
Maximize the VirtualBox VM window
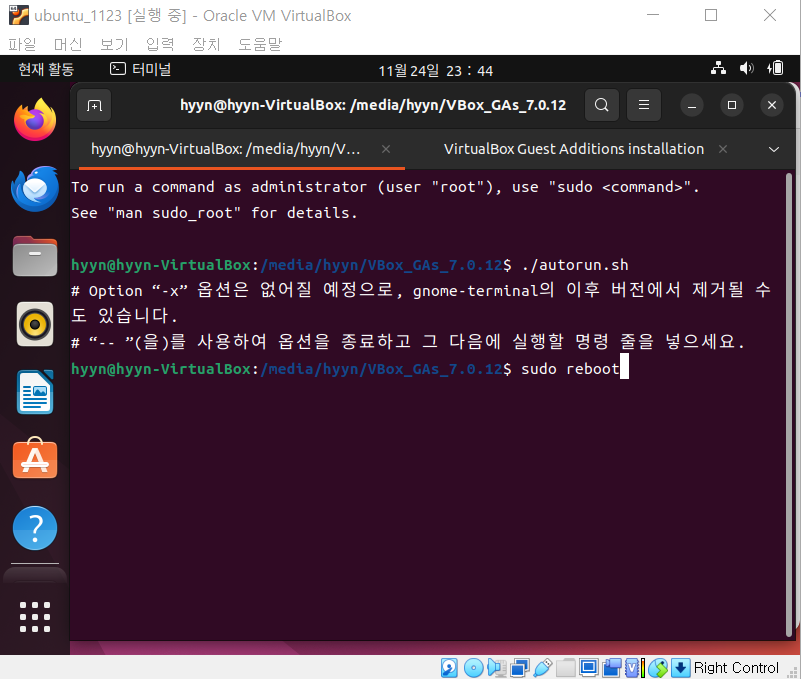pos(711,15)
